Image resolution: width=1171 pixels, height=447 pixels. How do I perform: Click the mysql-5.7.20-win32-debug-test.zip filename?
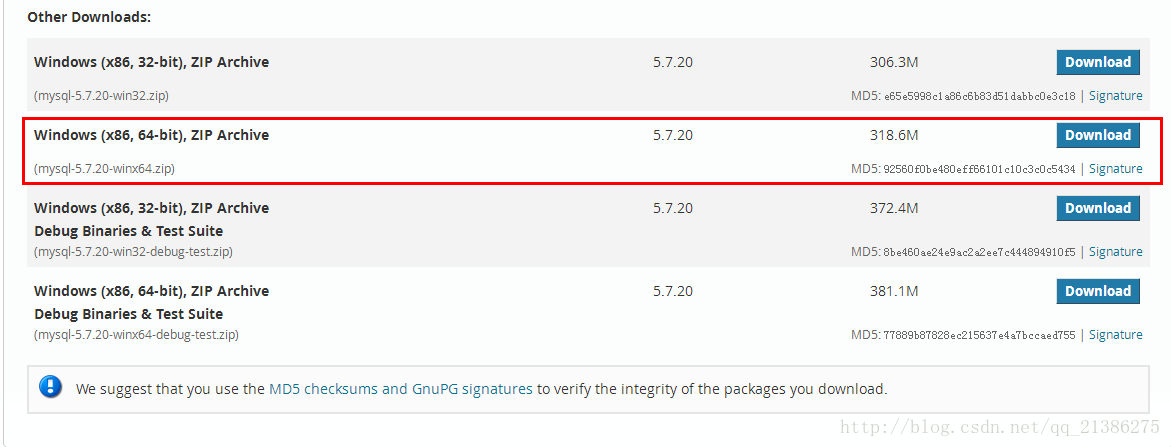tap(134, 251)
